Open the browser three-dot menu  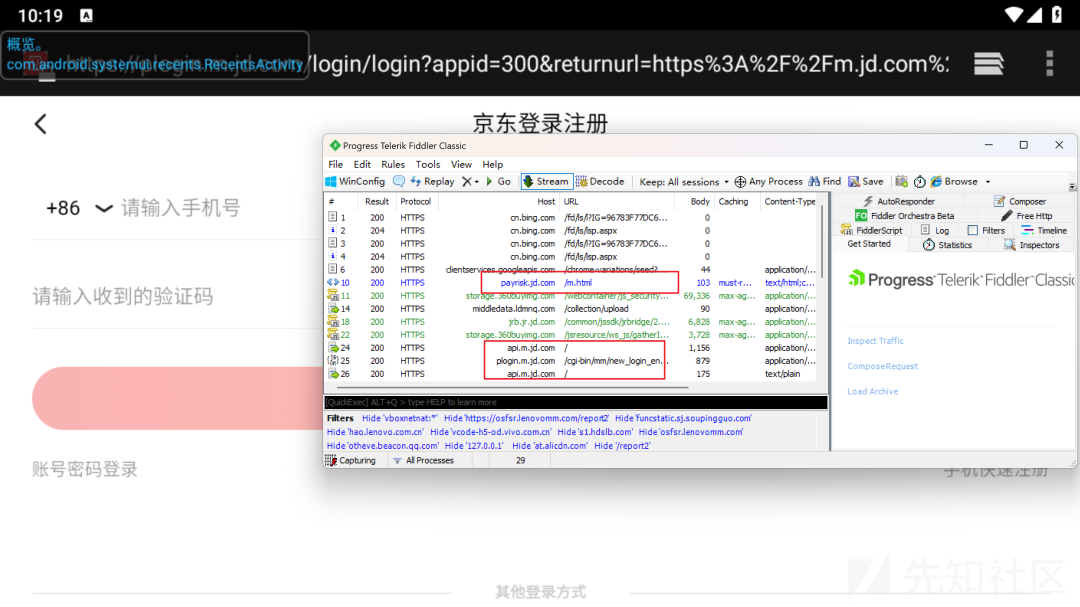[x=1049, y=63]
